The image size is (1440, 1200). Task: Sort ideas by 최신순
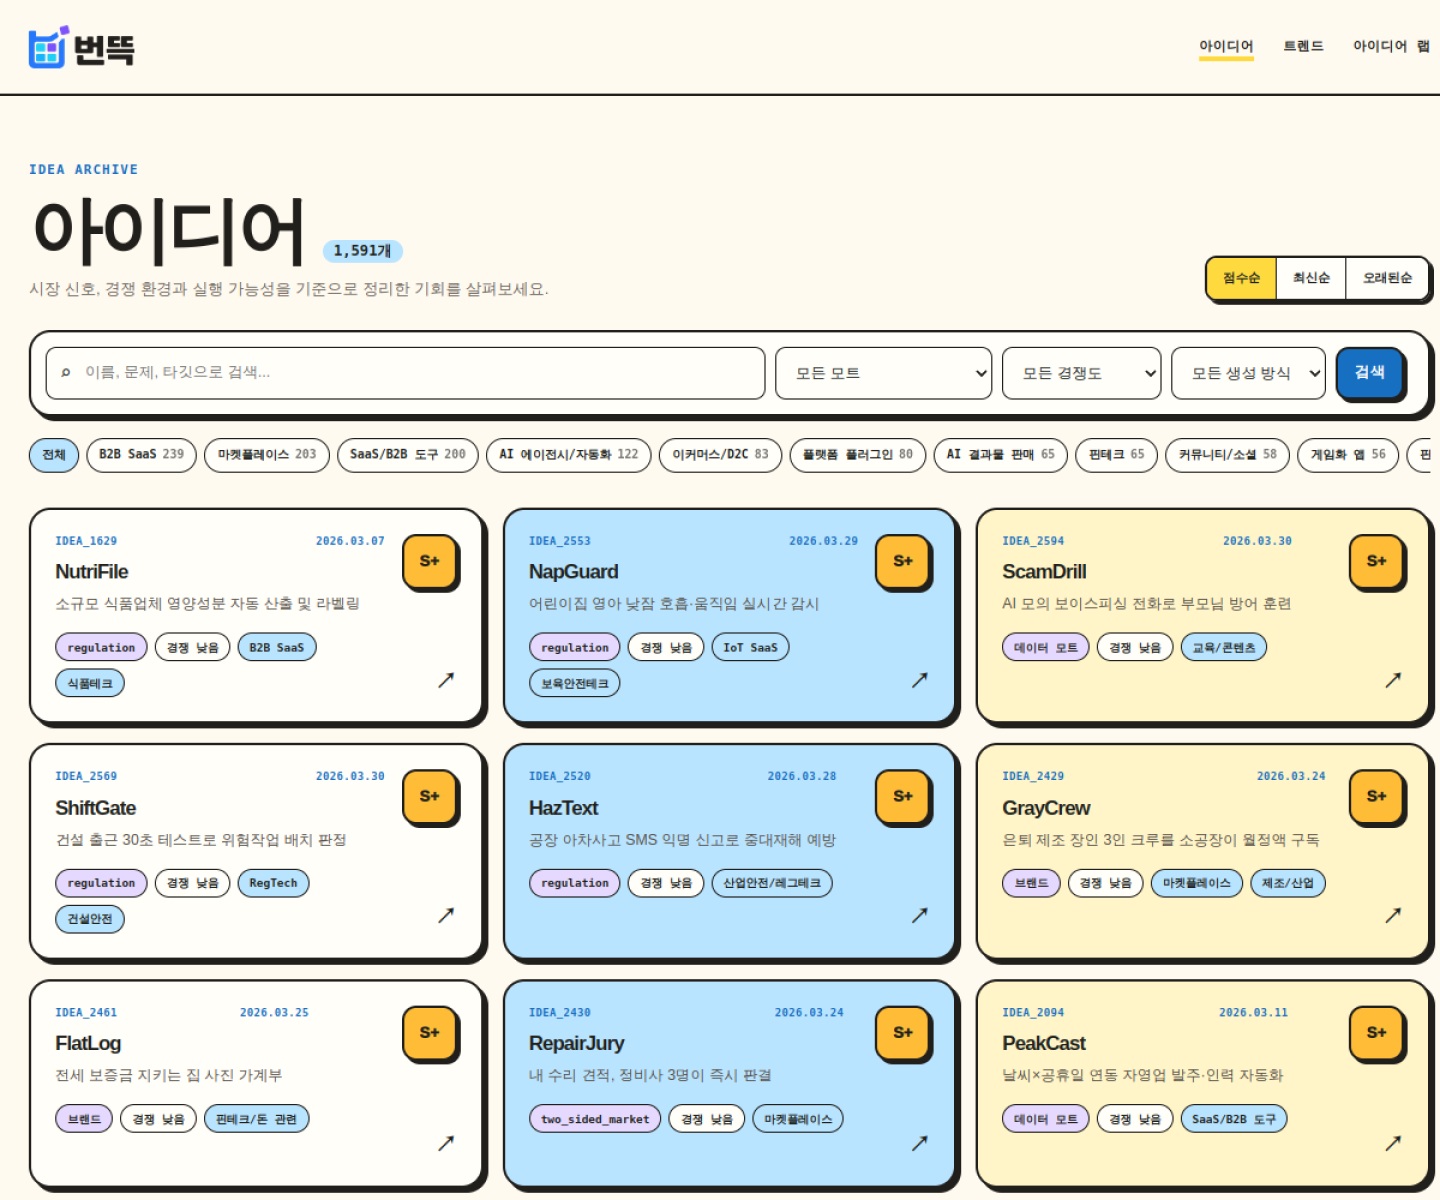click(x=1311, y=278)
